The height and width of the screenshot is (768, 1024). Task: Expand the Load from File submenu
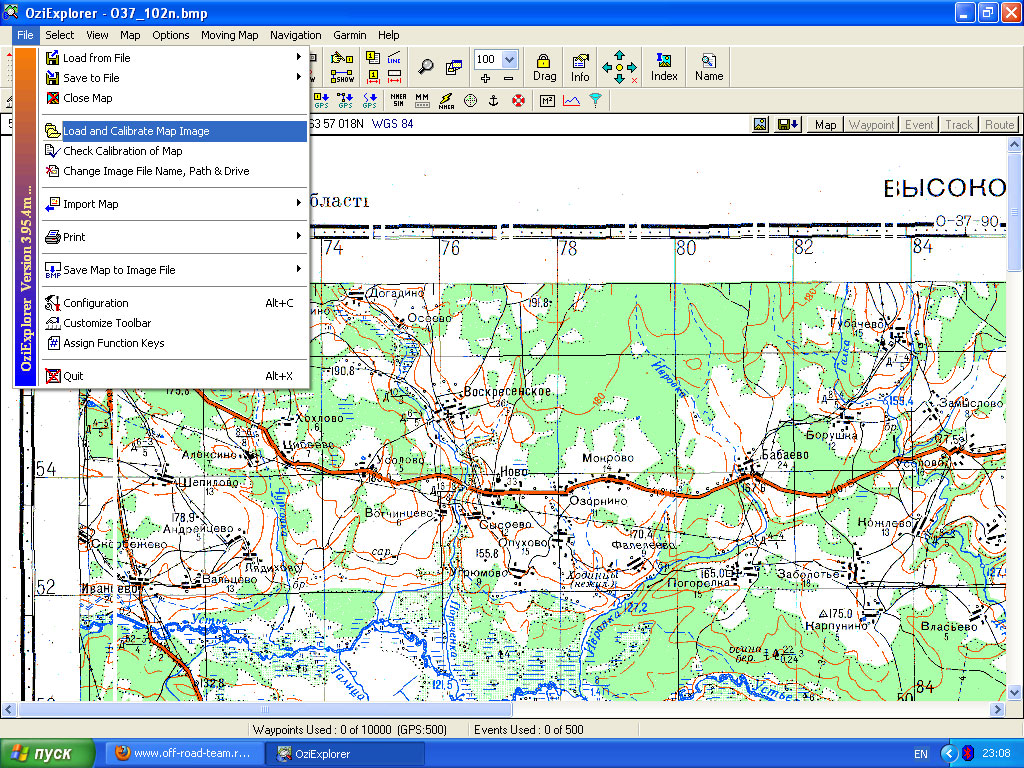(x=174, y=57)
